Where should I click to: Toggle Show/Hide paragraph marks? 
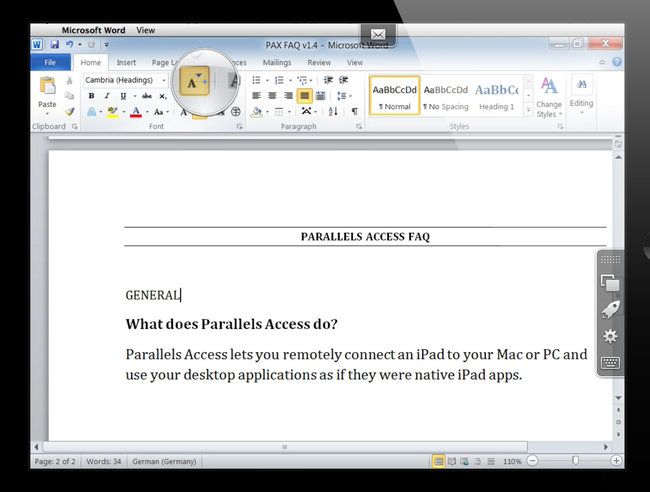(x=354, y=111)
